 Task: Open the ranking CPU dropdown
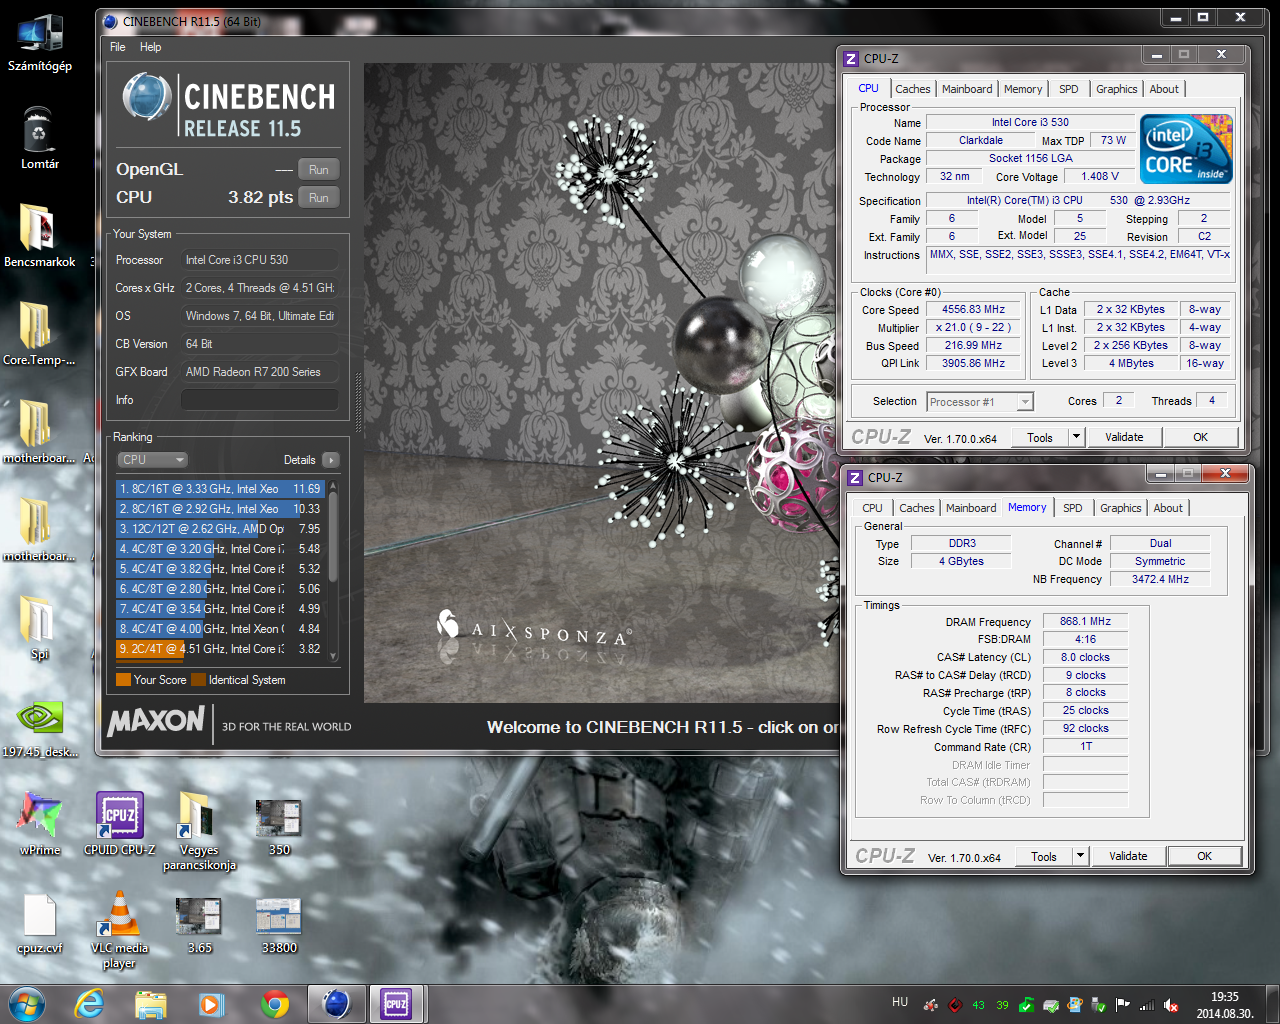tap(152, 460)
